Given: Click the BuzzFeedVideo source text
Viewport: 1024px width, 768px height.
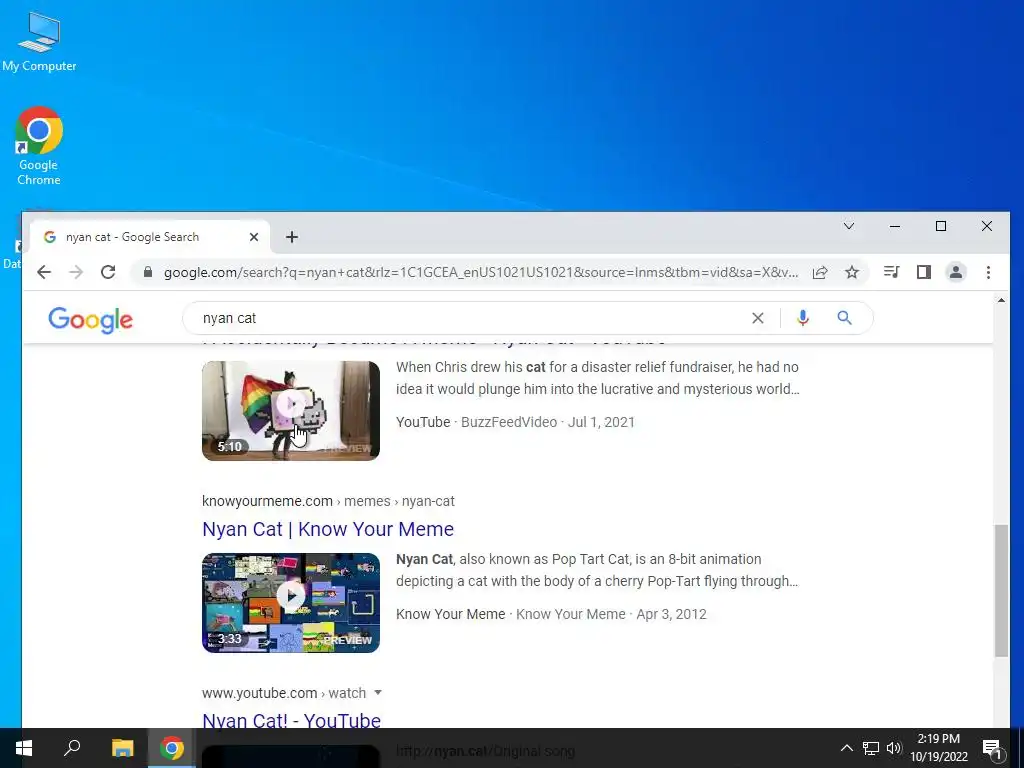Looking at the screenshot, I should tap(509, 422).
